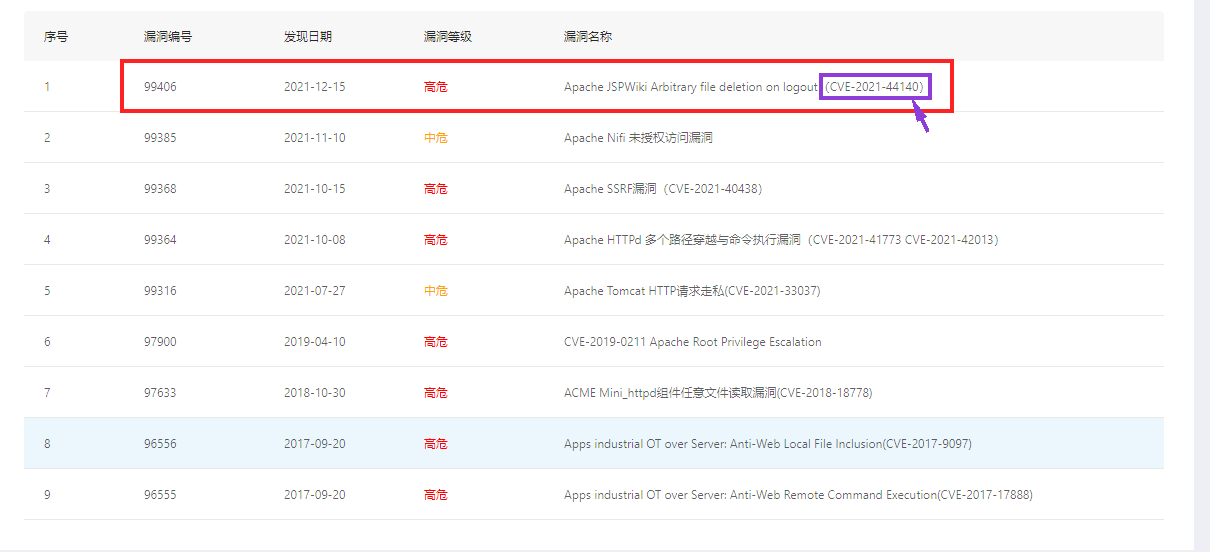Image resolution: width=1210 pixels, height=552 pixels.
Task: Click 高危 level for entry 96555
Action: click(x=436, y=495)
